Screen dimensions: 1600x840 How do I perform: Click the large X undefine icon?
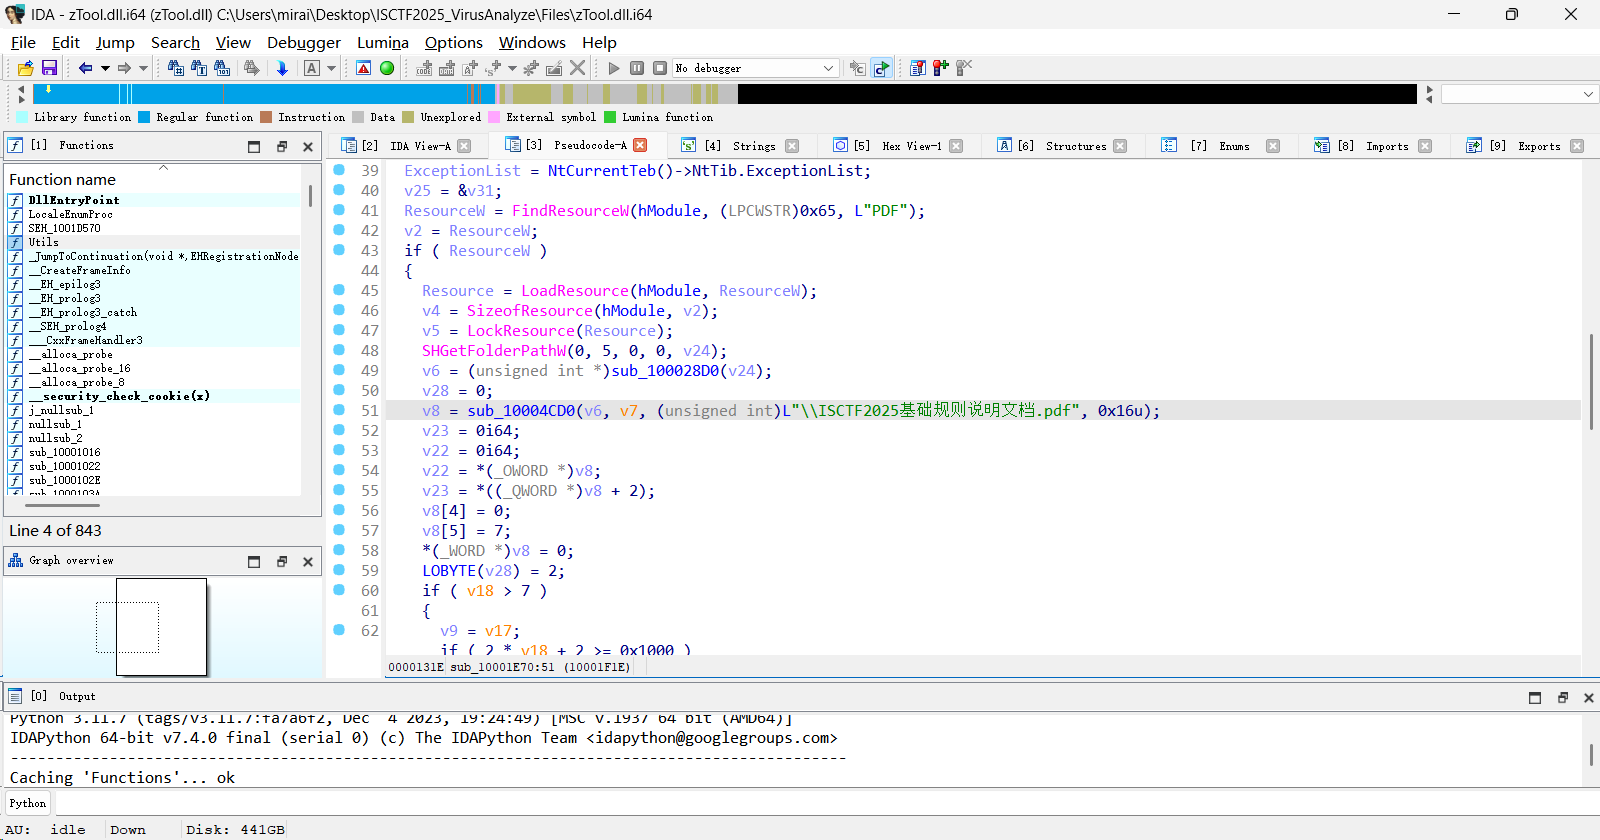(x=578, y=68)
